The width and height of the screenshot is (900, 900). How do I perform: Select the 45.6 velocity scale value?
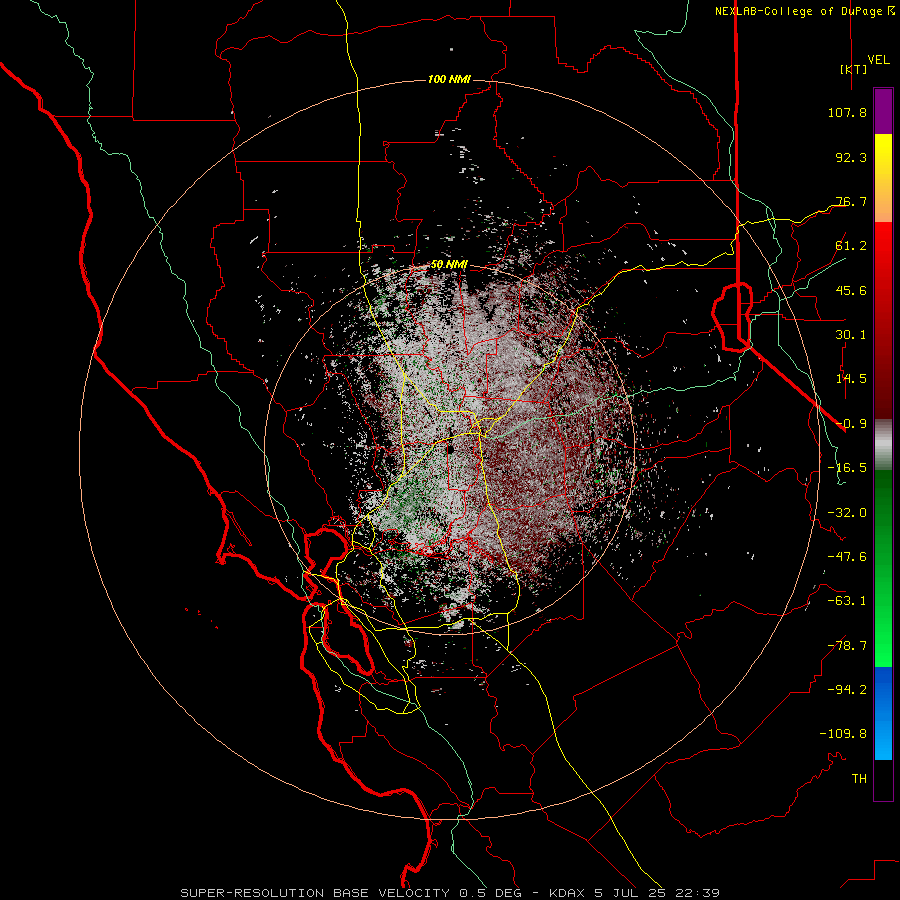[851, 290]
